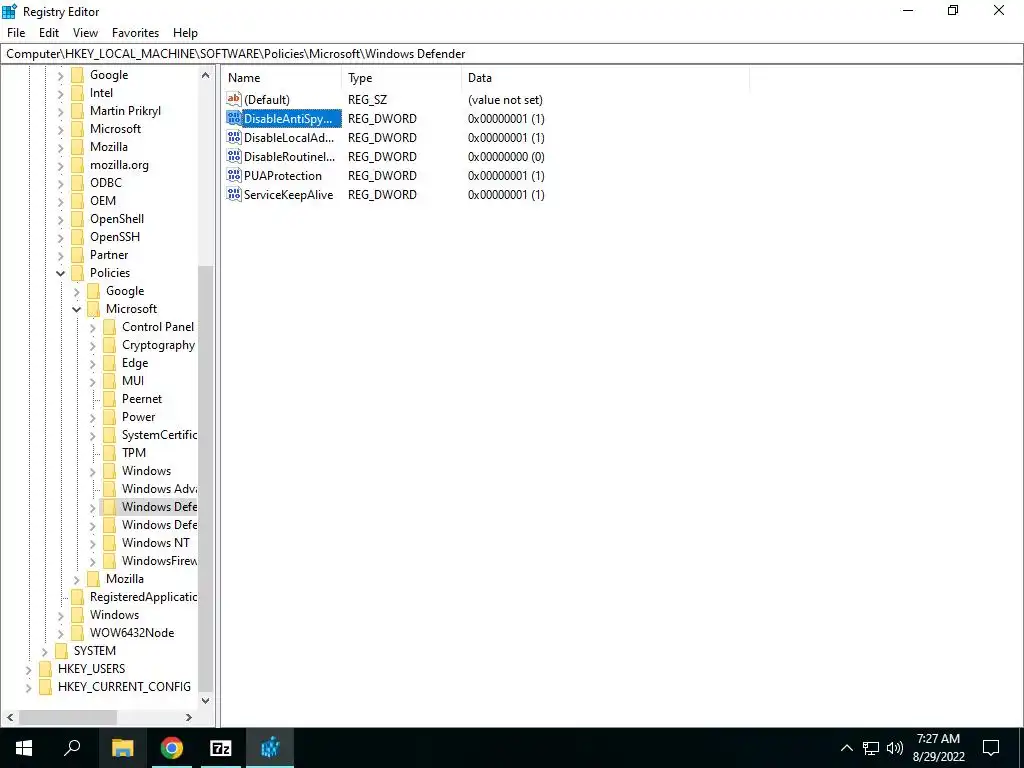
Task: Select the OpenShell key folder icon
Action: pos(78,219)
